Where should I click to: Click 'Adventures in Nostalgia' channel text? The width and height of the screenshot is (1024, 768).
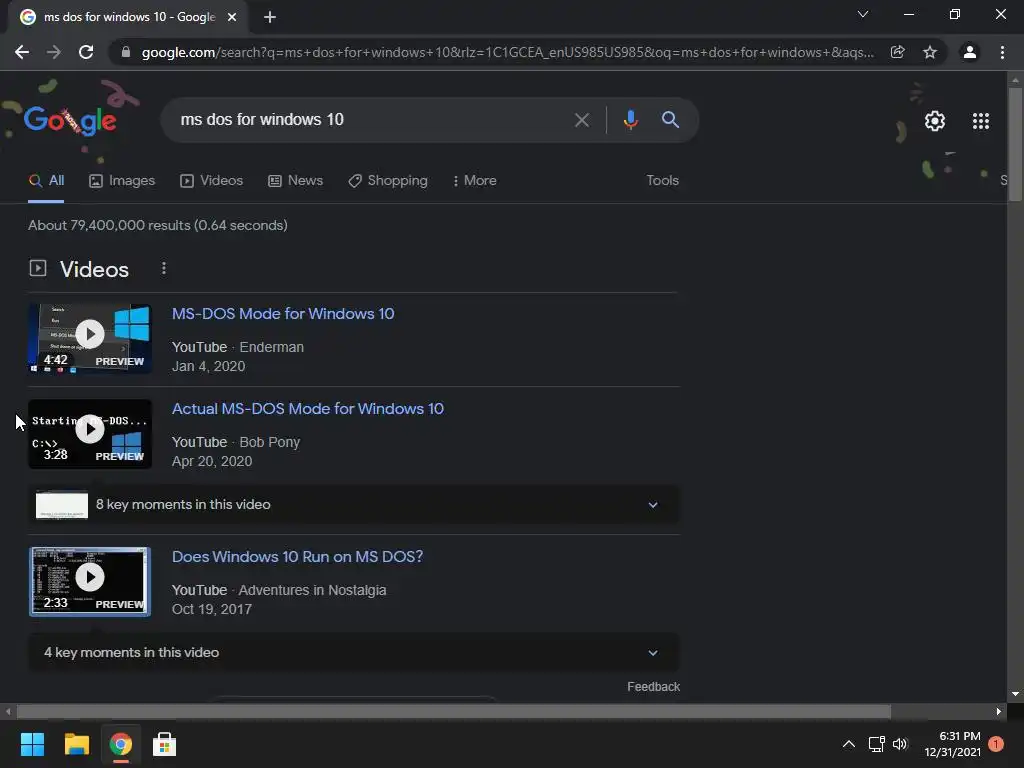point(312,590)
